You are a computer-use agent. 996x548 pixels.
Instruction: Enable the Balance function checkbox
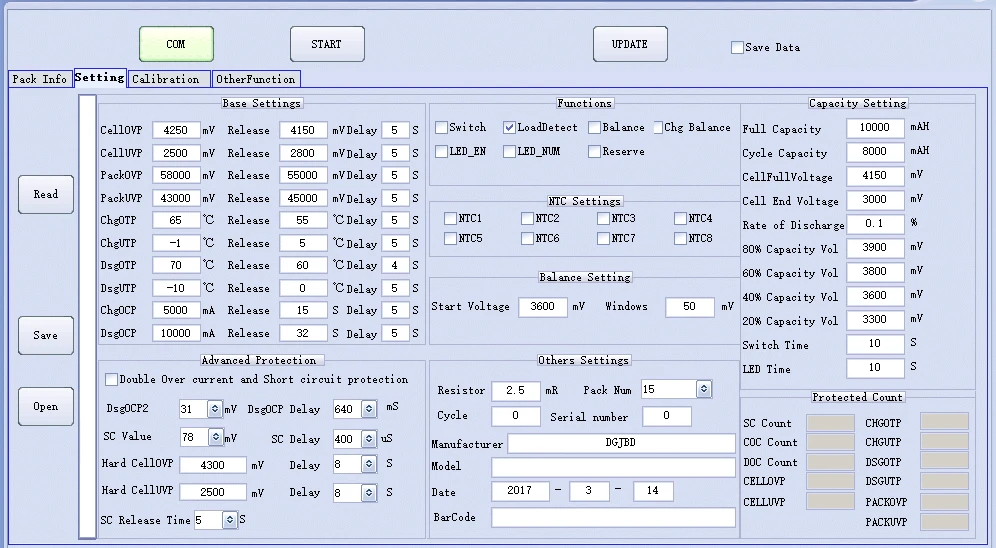[594, 128]
